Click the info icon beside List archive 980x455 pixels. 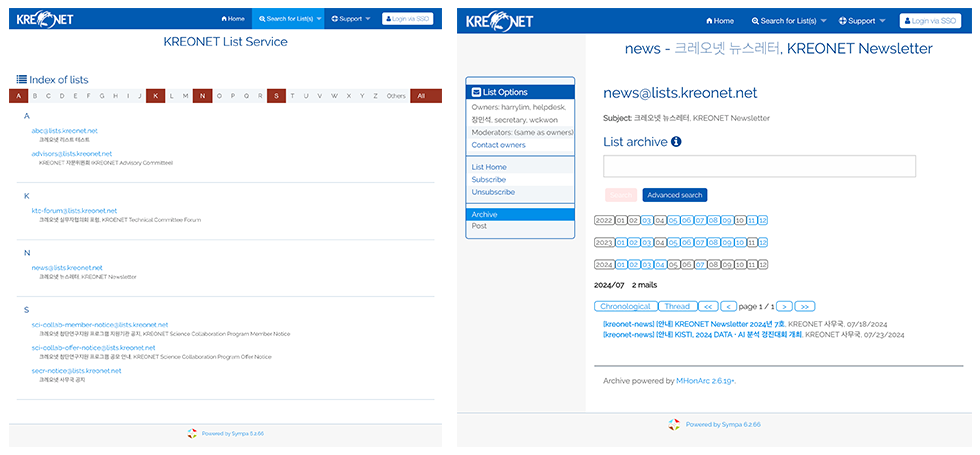click(676, 142)
